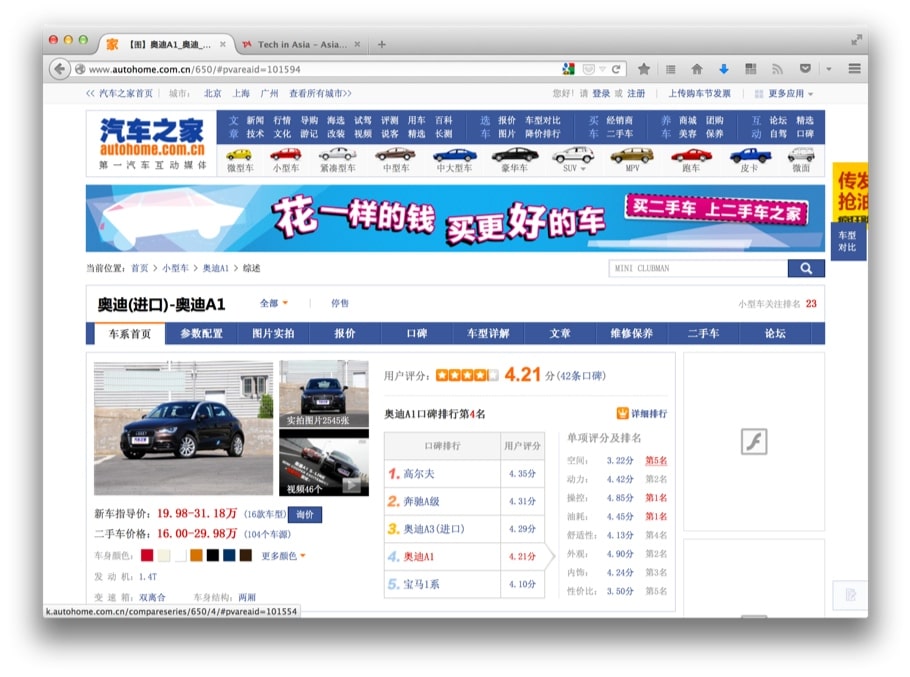Expand the 全部 dropdown next to 奥迪A1
Viewport: 910px width, 677px height.
(x=273, y=303)
